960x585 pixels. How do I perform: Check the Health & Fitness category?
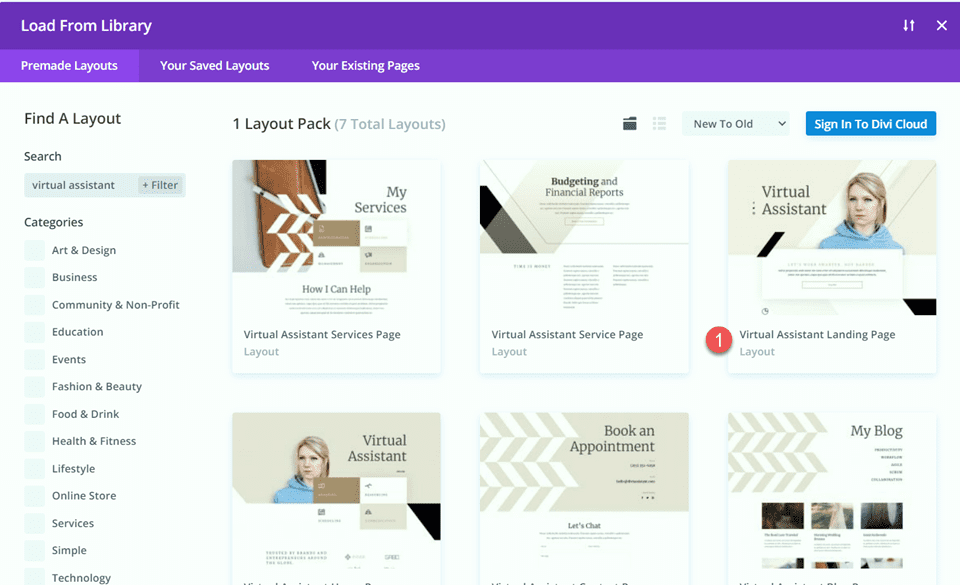(34, 441)
